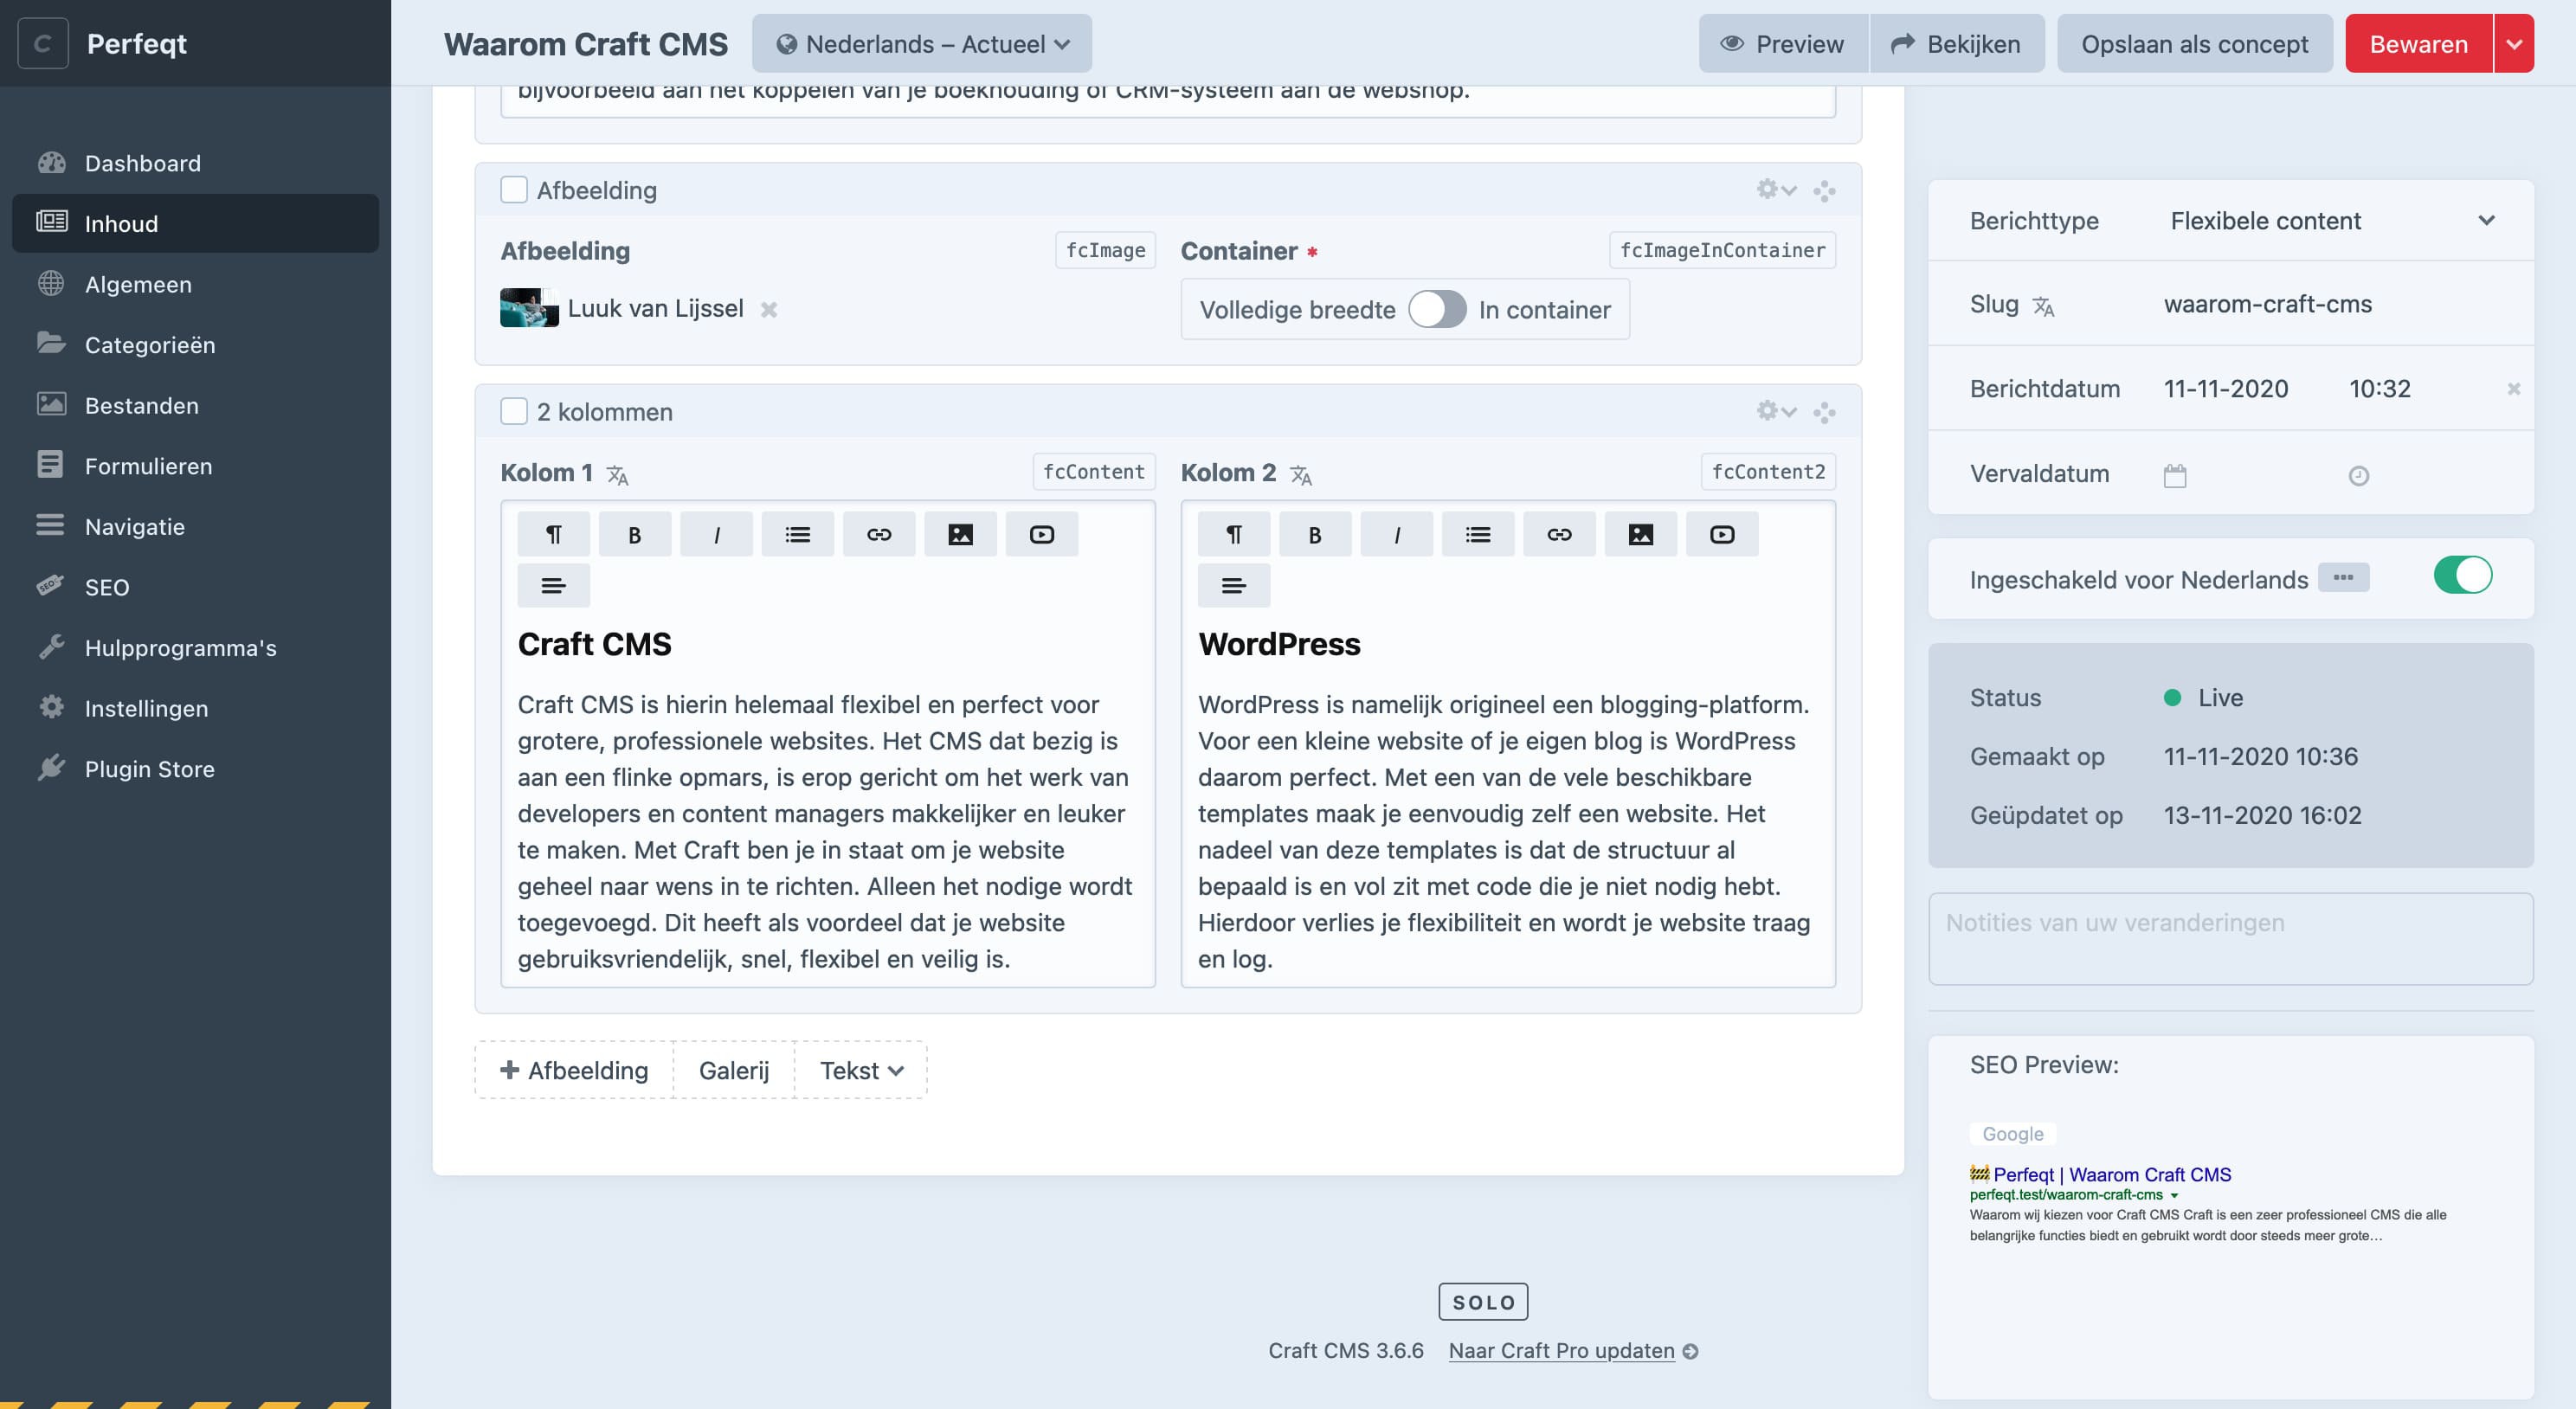Screen dimensions: 2576x1409
Task: Click move handle of 2 kolommen block
Action: (1824, 412)
